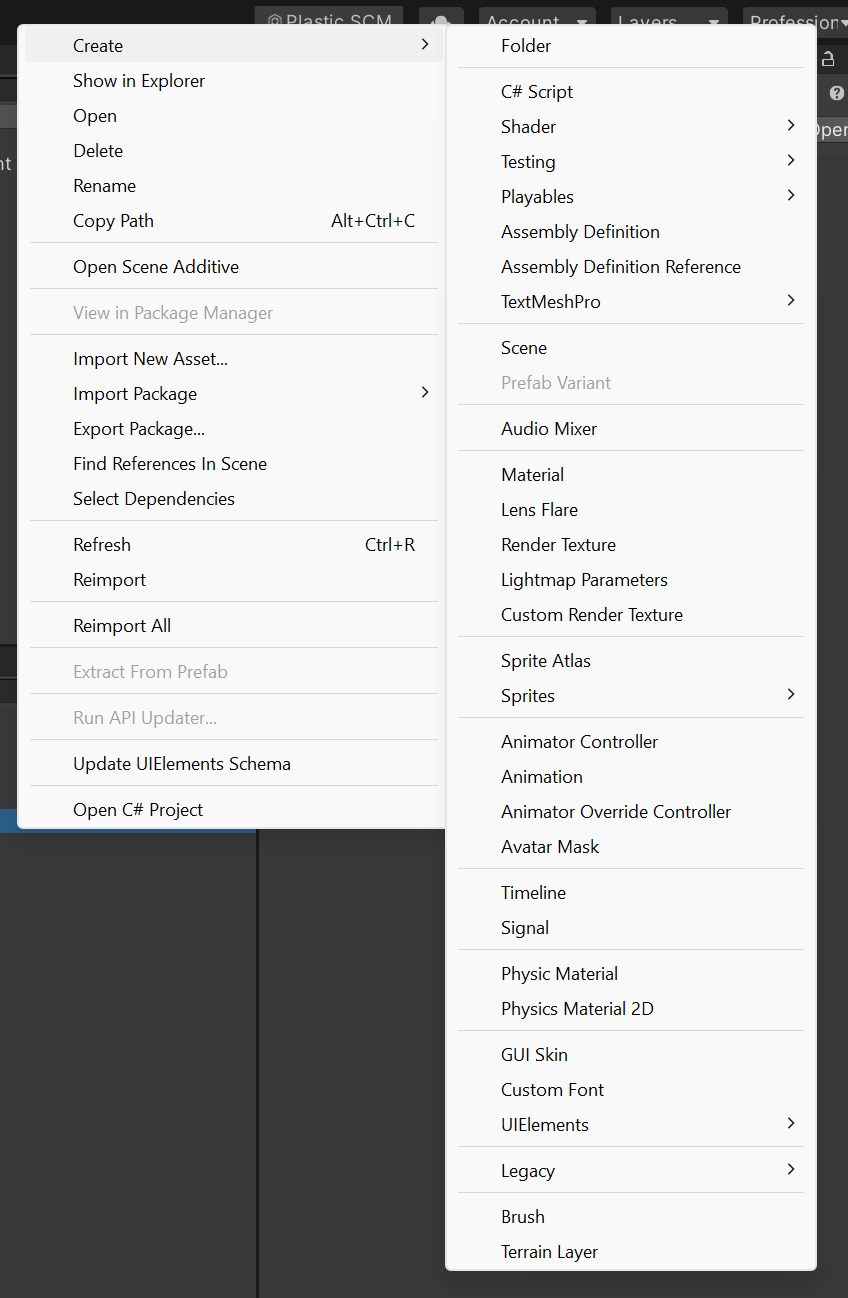The image size is (848, 1298).
Task: Expand the UIElements submenu
Action: [x=631, y=1125]
